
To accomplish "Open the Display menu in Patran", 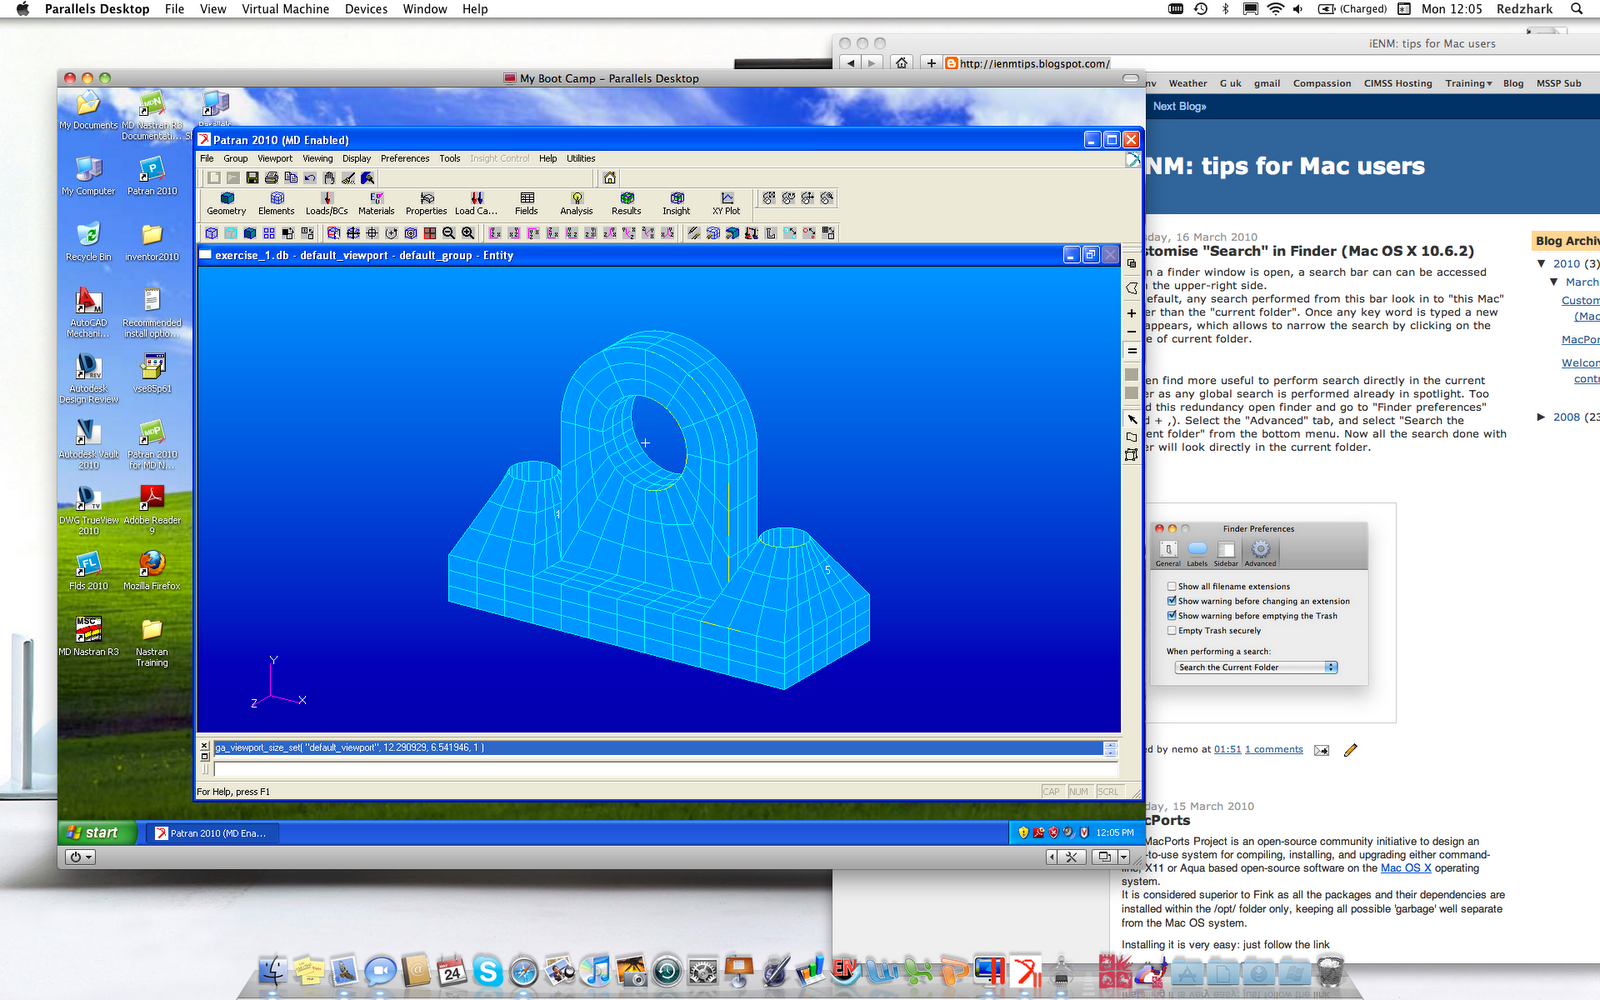I will [x=357, y=158].
